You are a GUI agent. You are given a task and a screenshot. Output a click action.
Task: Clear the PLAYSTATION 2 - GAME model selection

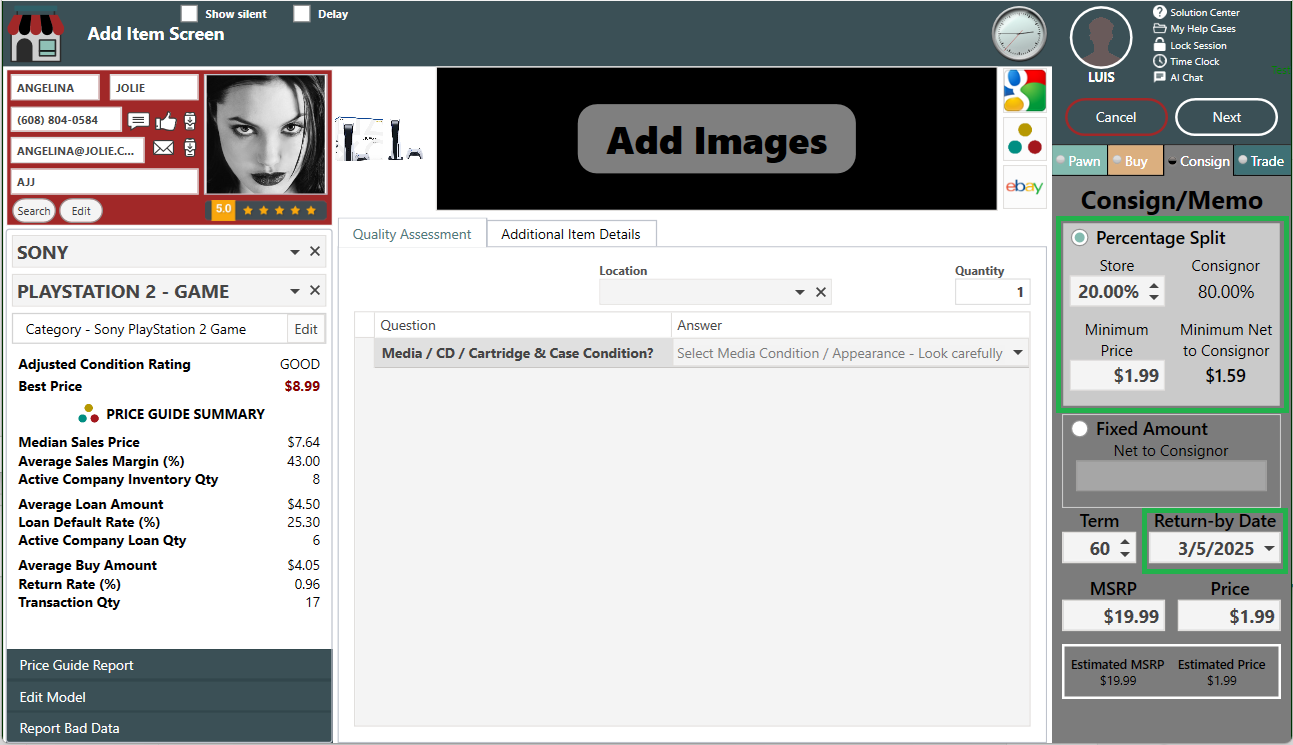[315, 291]
